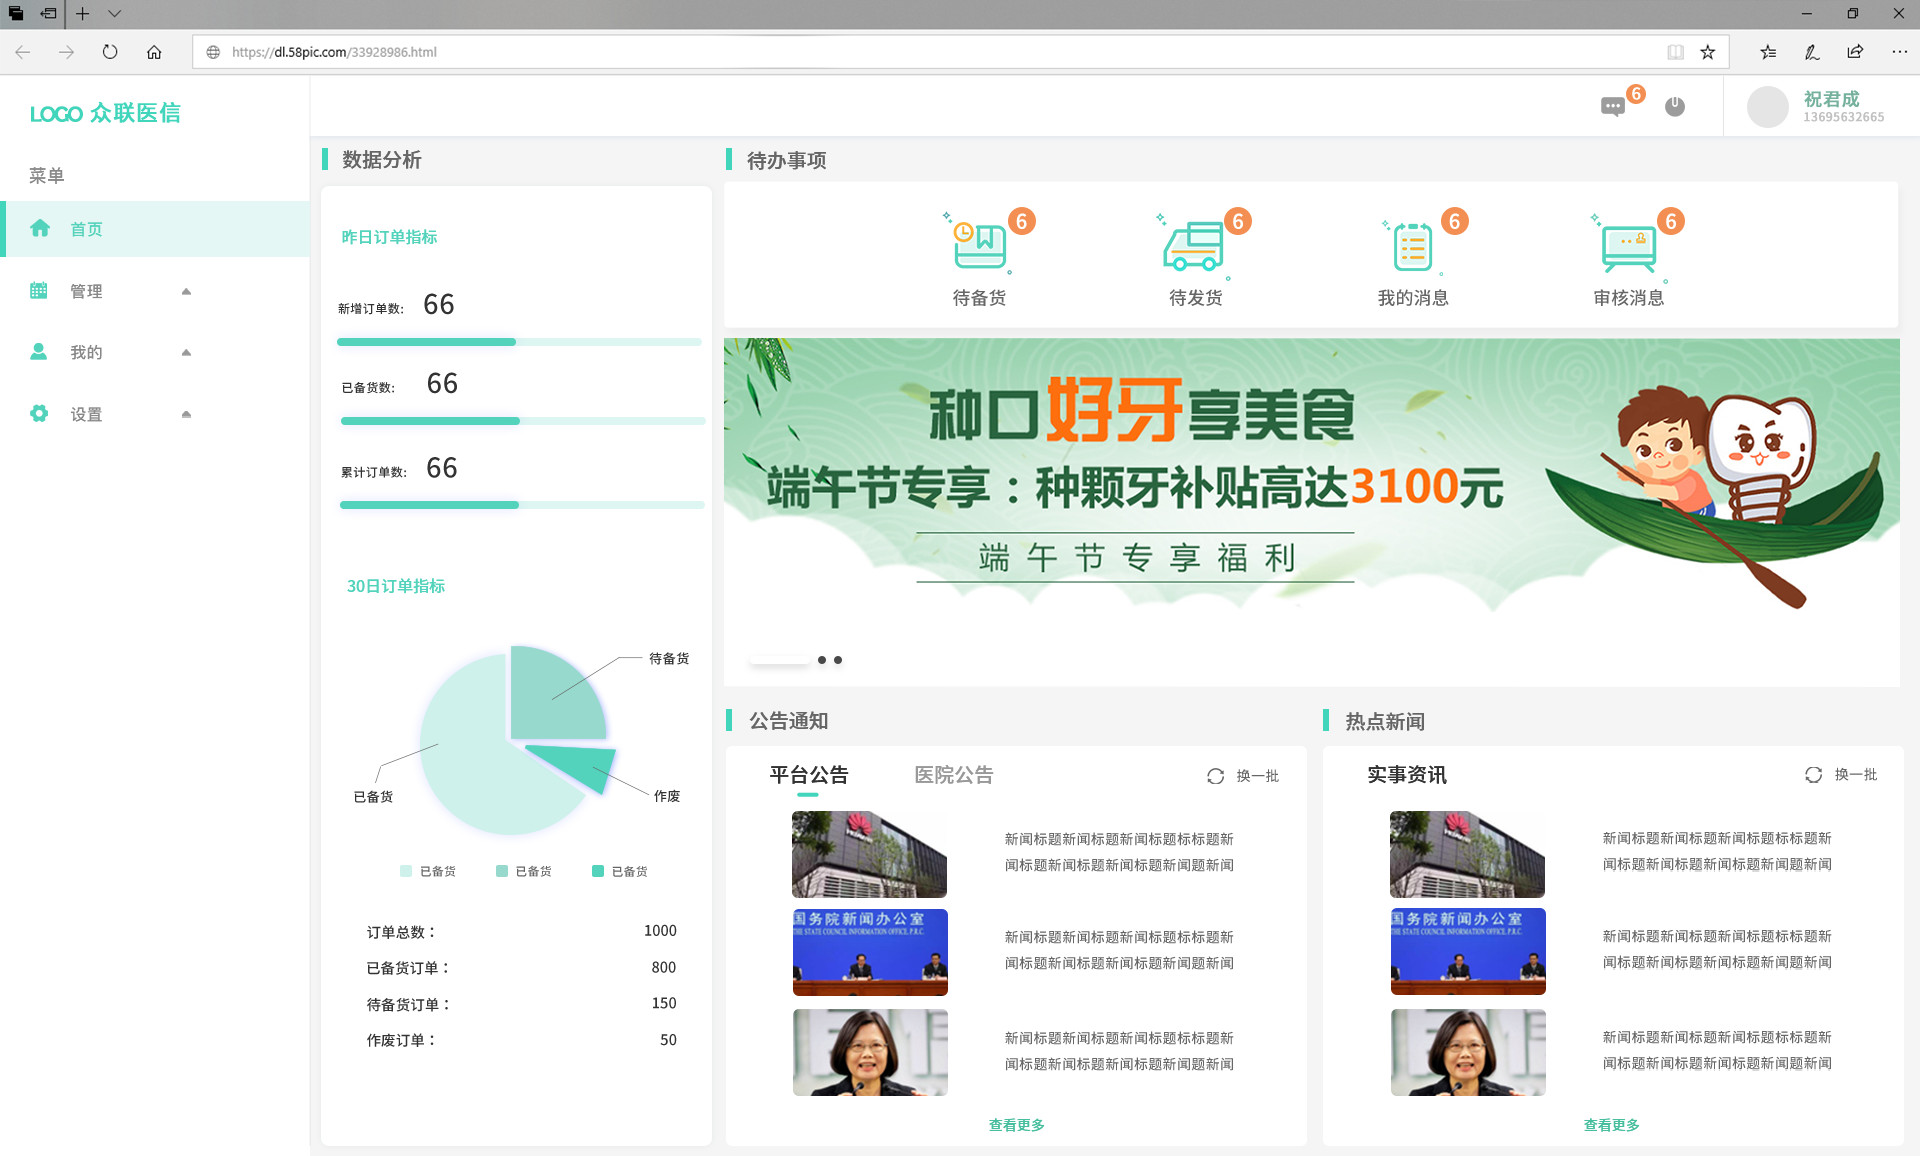Click 查看更多 under 实事资讯
Image resolution: width=1920 pixels, height=1156 pixels.
(x=1611, y=1125)
